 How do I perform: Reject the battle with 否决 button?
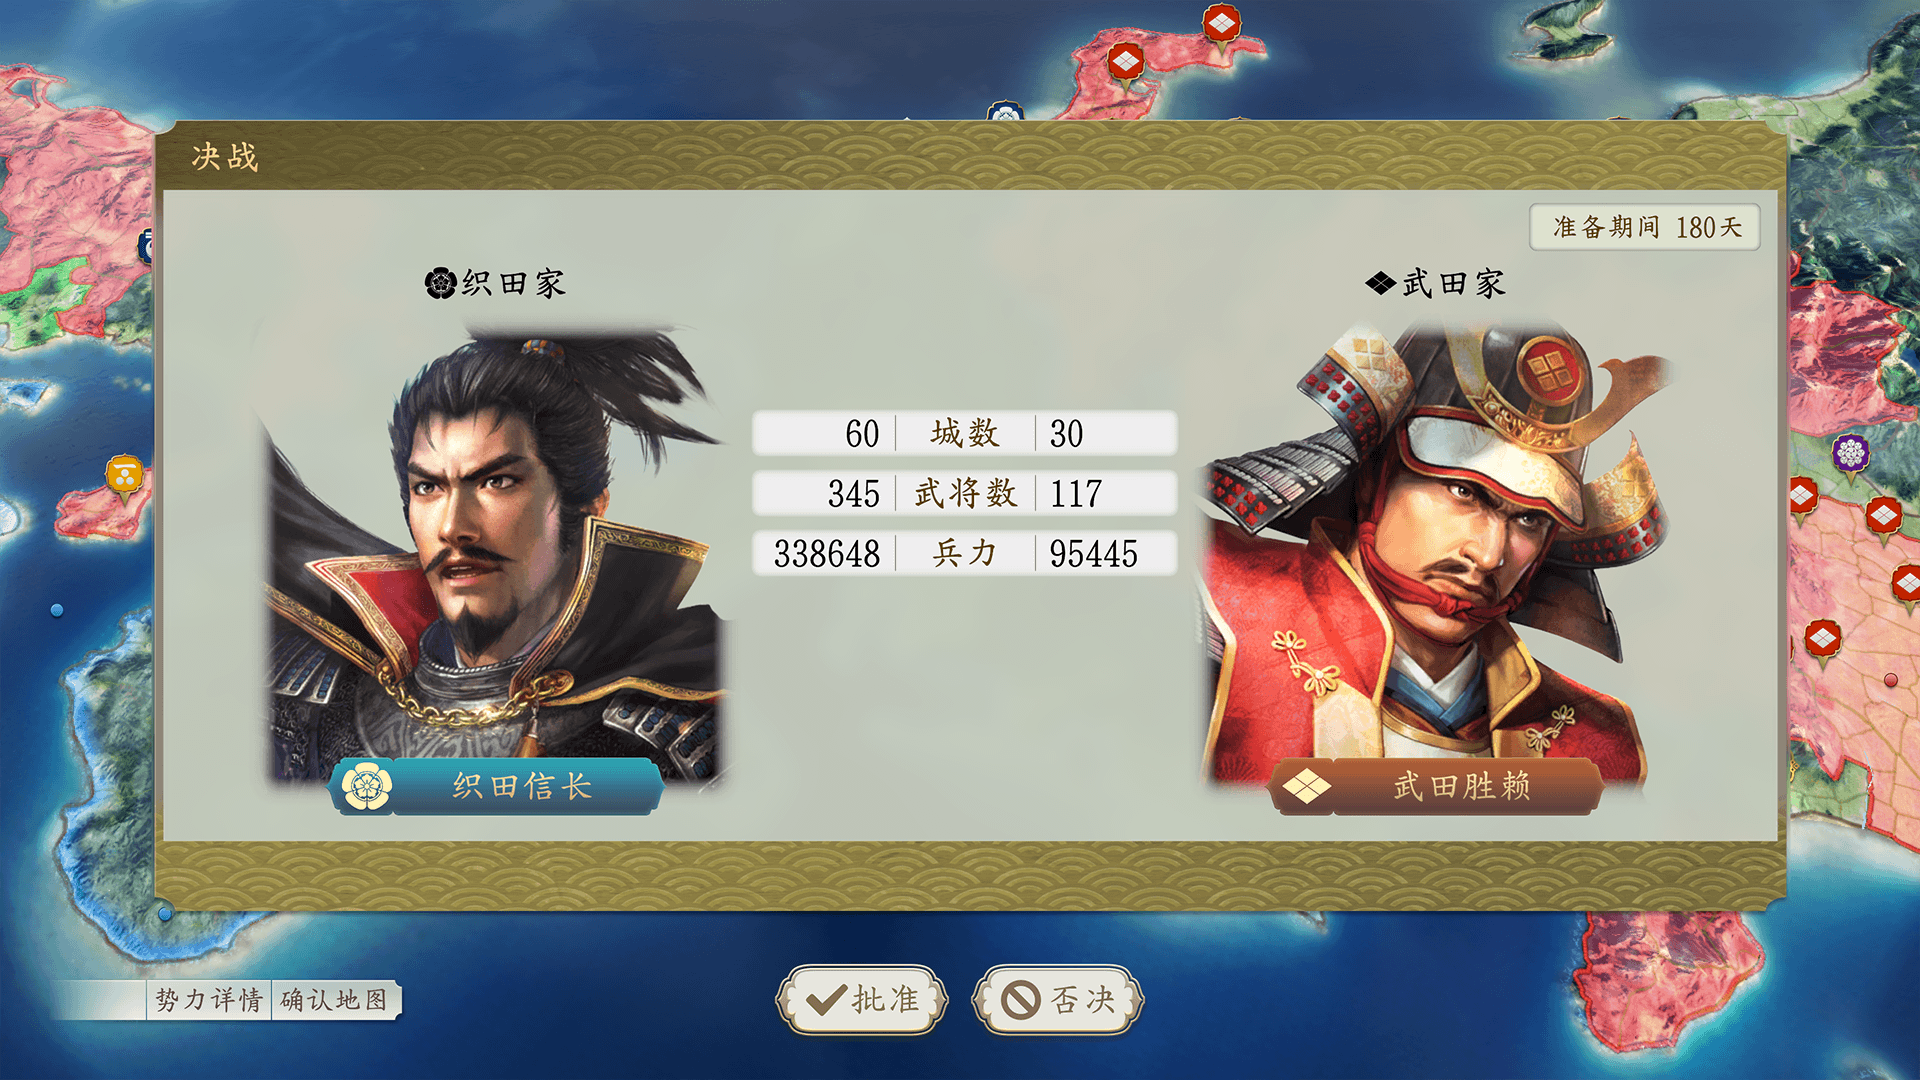[1058, 999]
